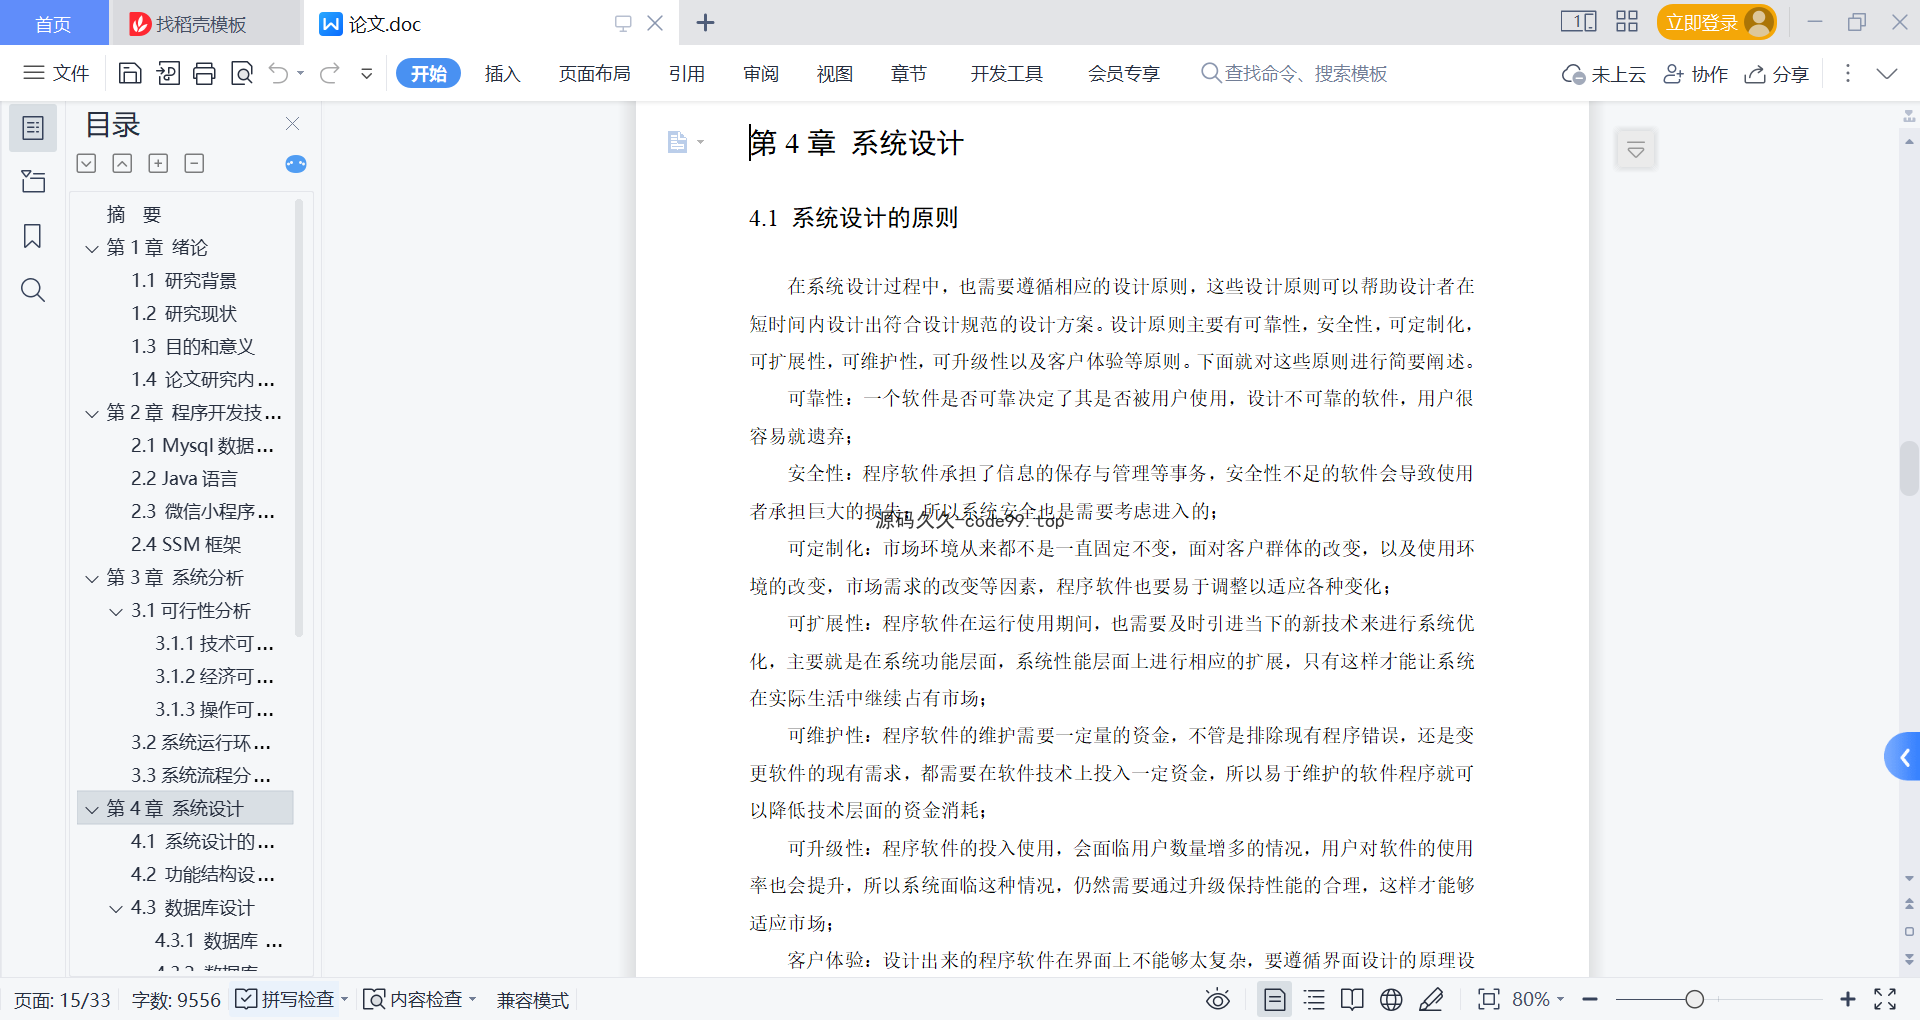Select the 开发工具 ribbon tab
The image size is (1920, 1020).
tap(1006, 73)
